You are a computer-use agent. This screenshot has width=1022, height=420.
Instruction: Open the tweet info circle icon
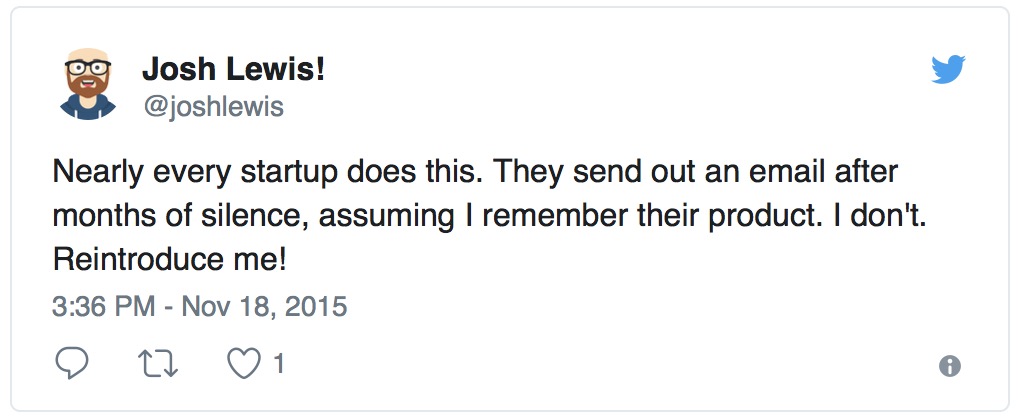pyautogui.click(x=950, y=366)
